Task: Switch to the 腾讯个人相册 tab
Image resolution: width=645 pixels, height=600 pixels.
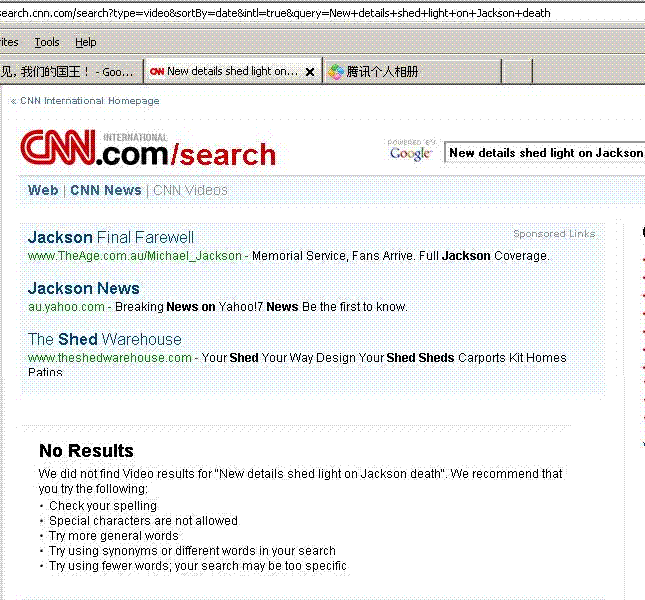Action: [x=413, y=72]
